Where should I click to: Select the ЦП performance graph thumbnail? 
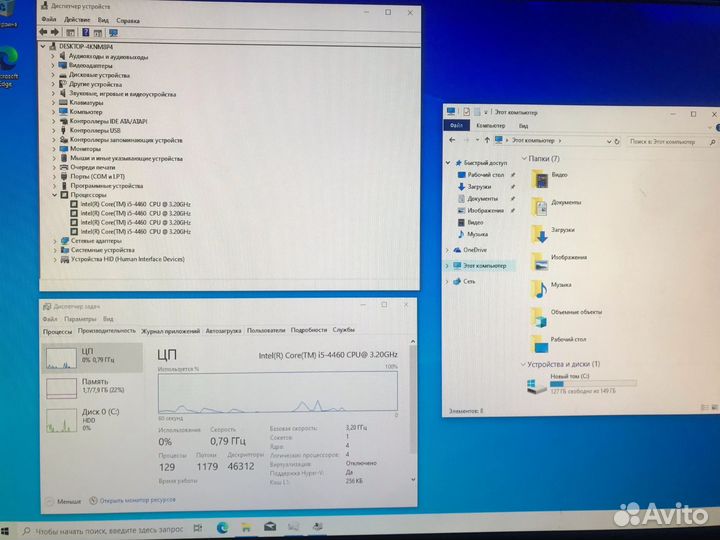pos(62,358)
